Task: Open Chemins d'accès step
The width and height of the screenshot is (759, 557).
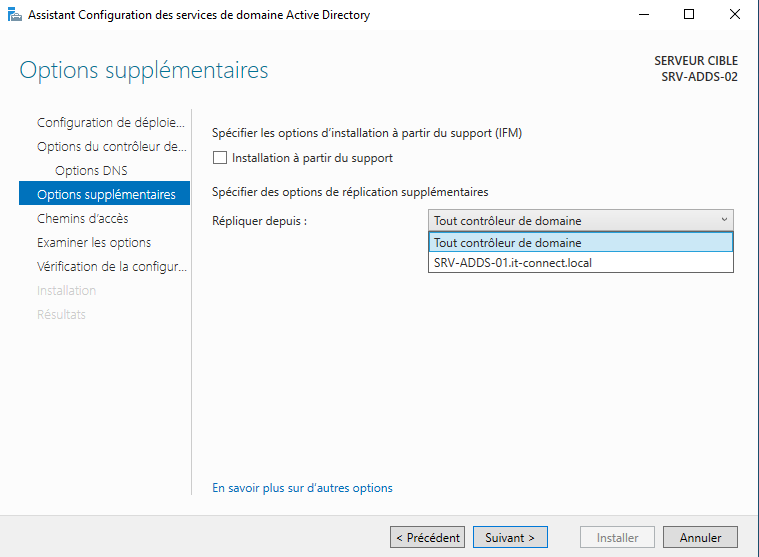Action: (x=83, y=219)
